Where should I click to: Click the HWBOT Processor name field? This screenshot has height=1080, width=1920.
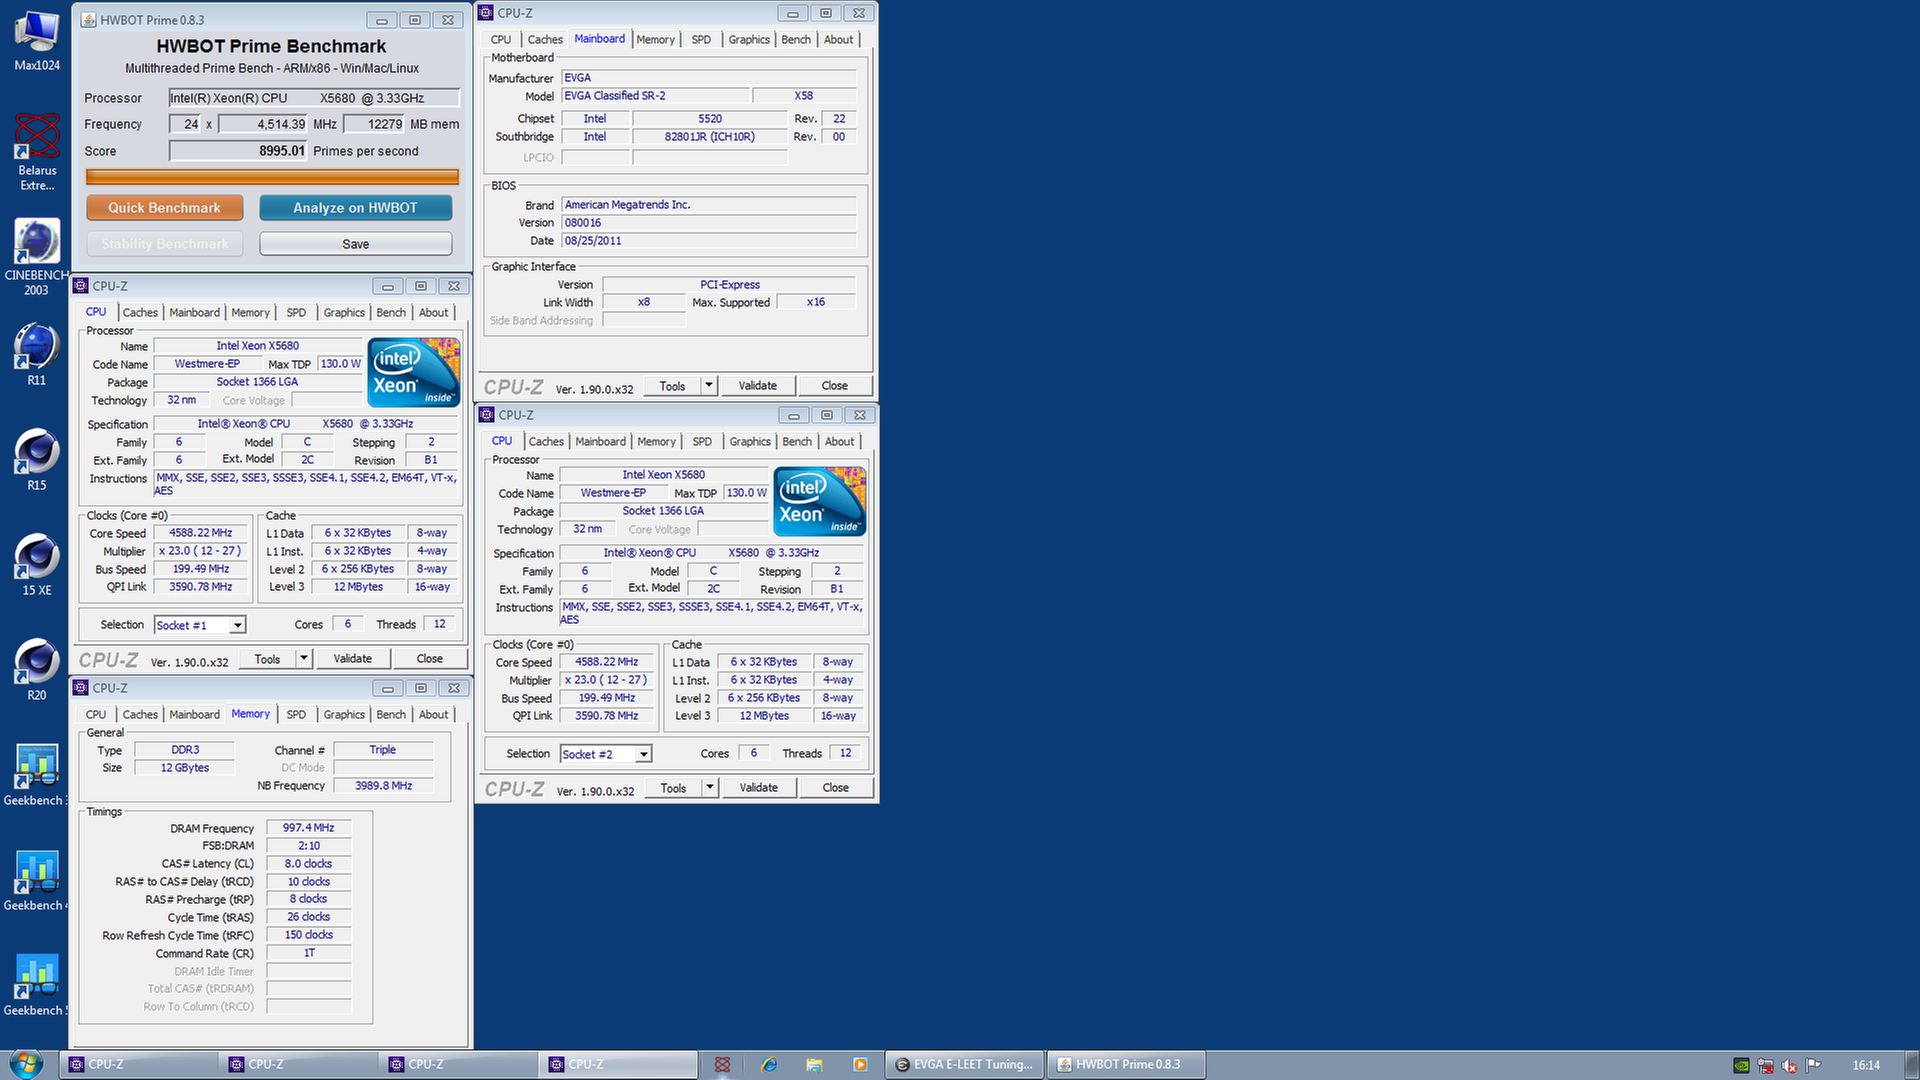[314, 98]
